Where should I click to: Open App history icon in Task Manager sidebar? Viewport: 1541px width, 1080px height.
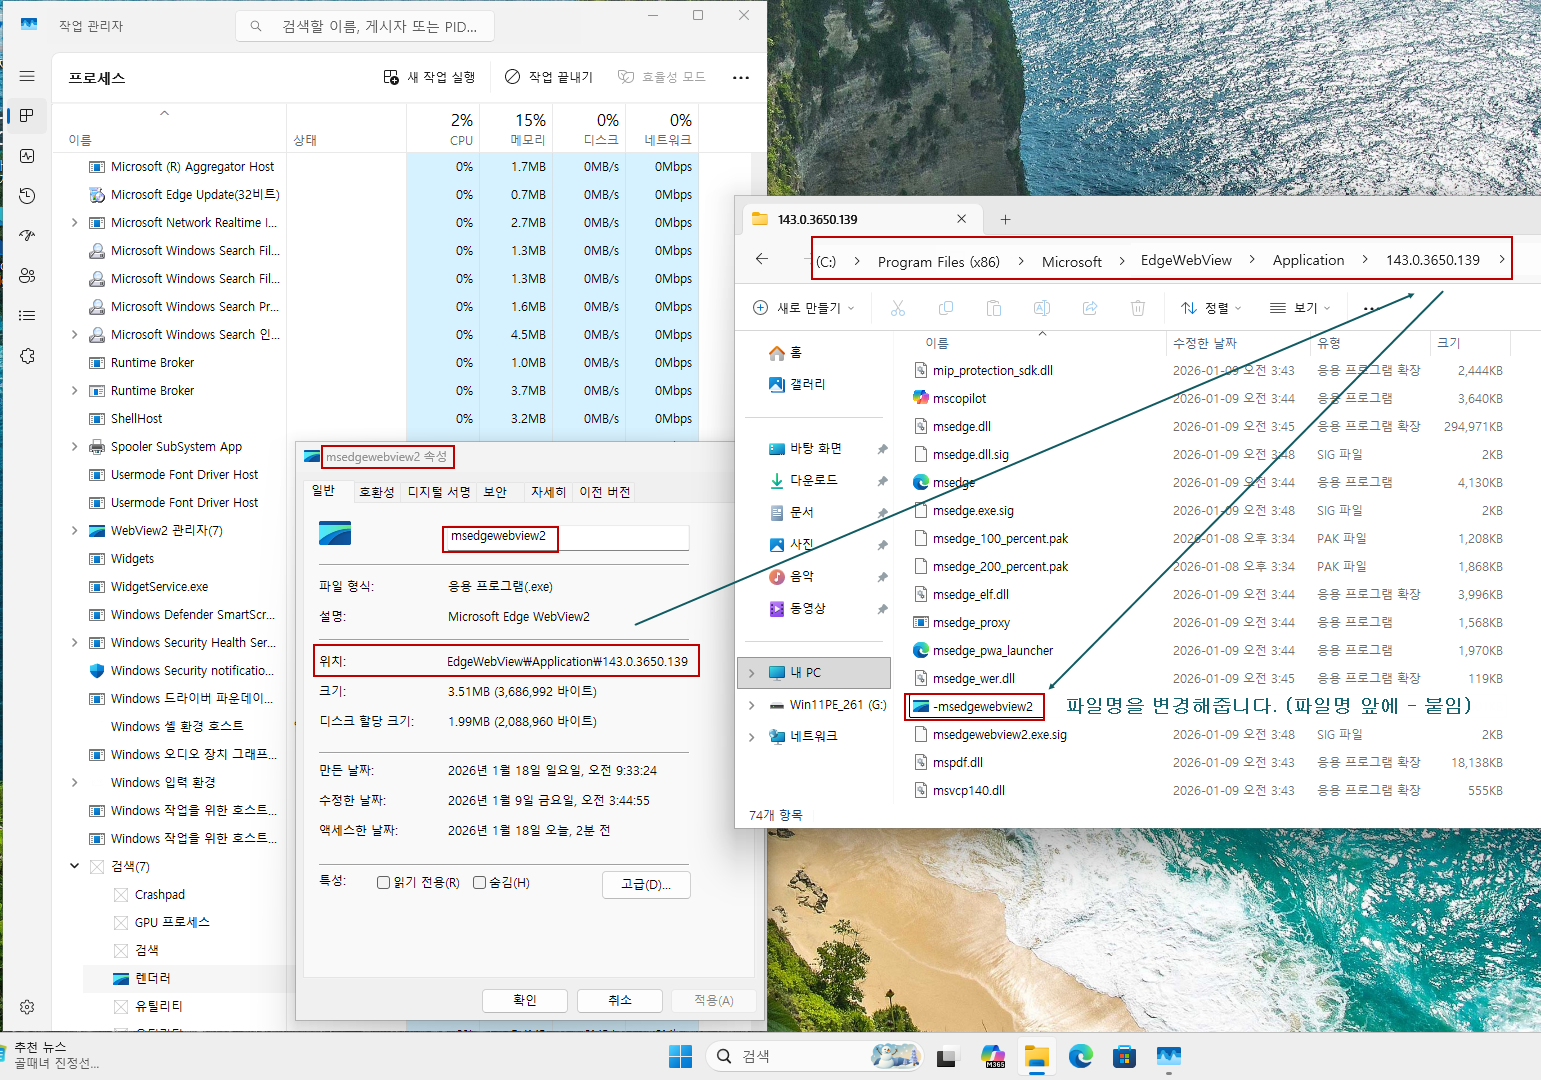(x=27, y=196)
